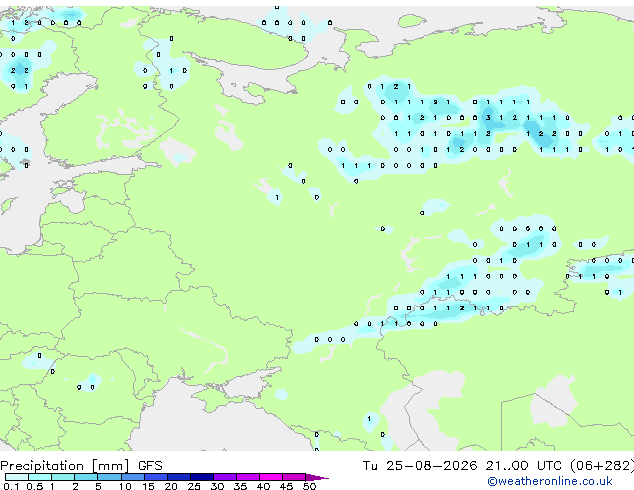Click the 45–50 mm legend color swatch
The height and width of the screenshot is (490, 634).
[294, 477]
